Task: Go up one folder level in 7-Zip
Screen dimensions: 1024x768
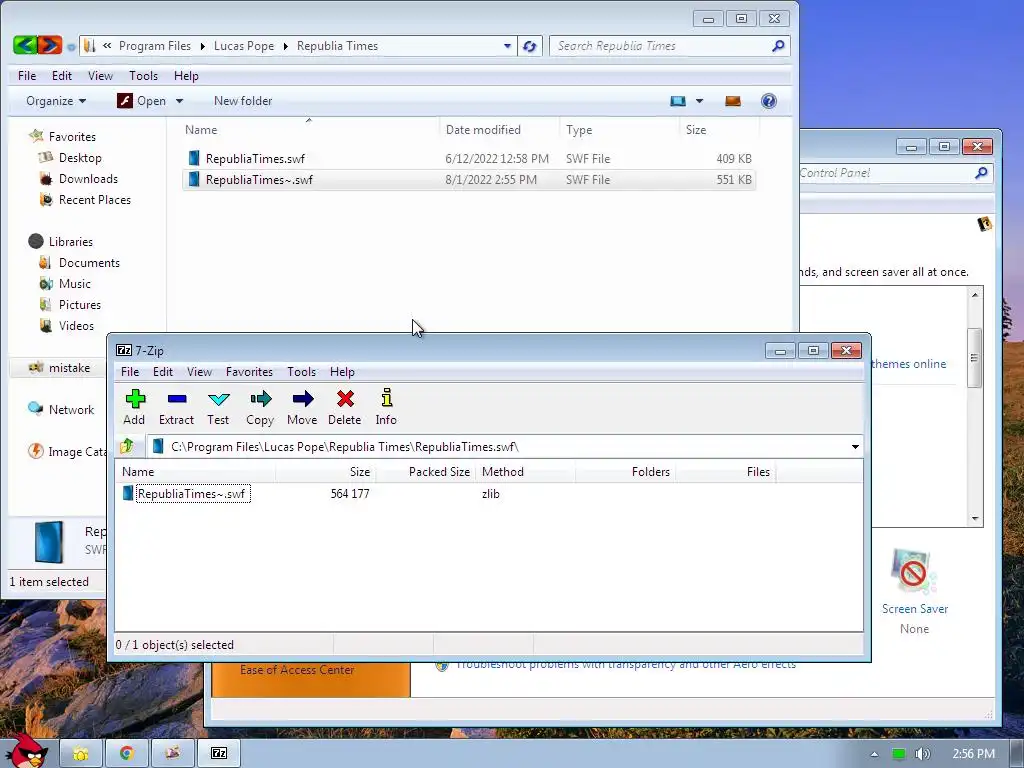Action: tap(127, 447)
